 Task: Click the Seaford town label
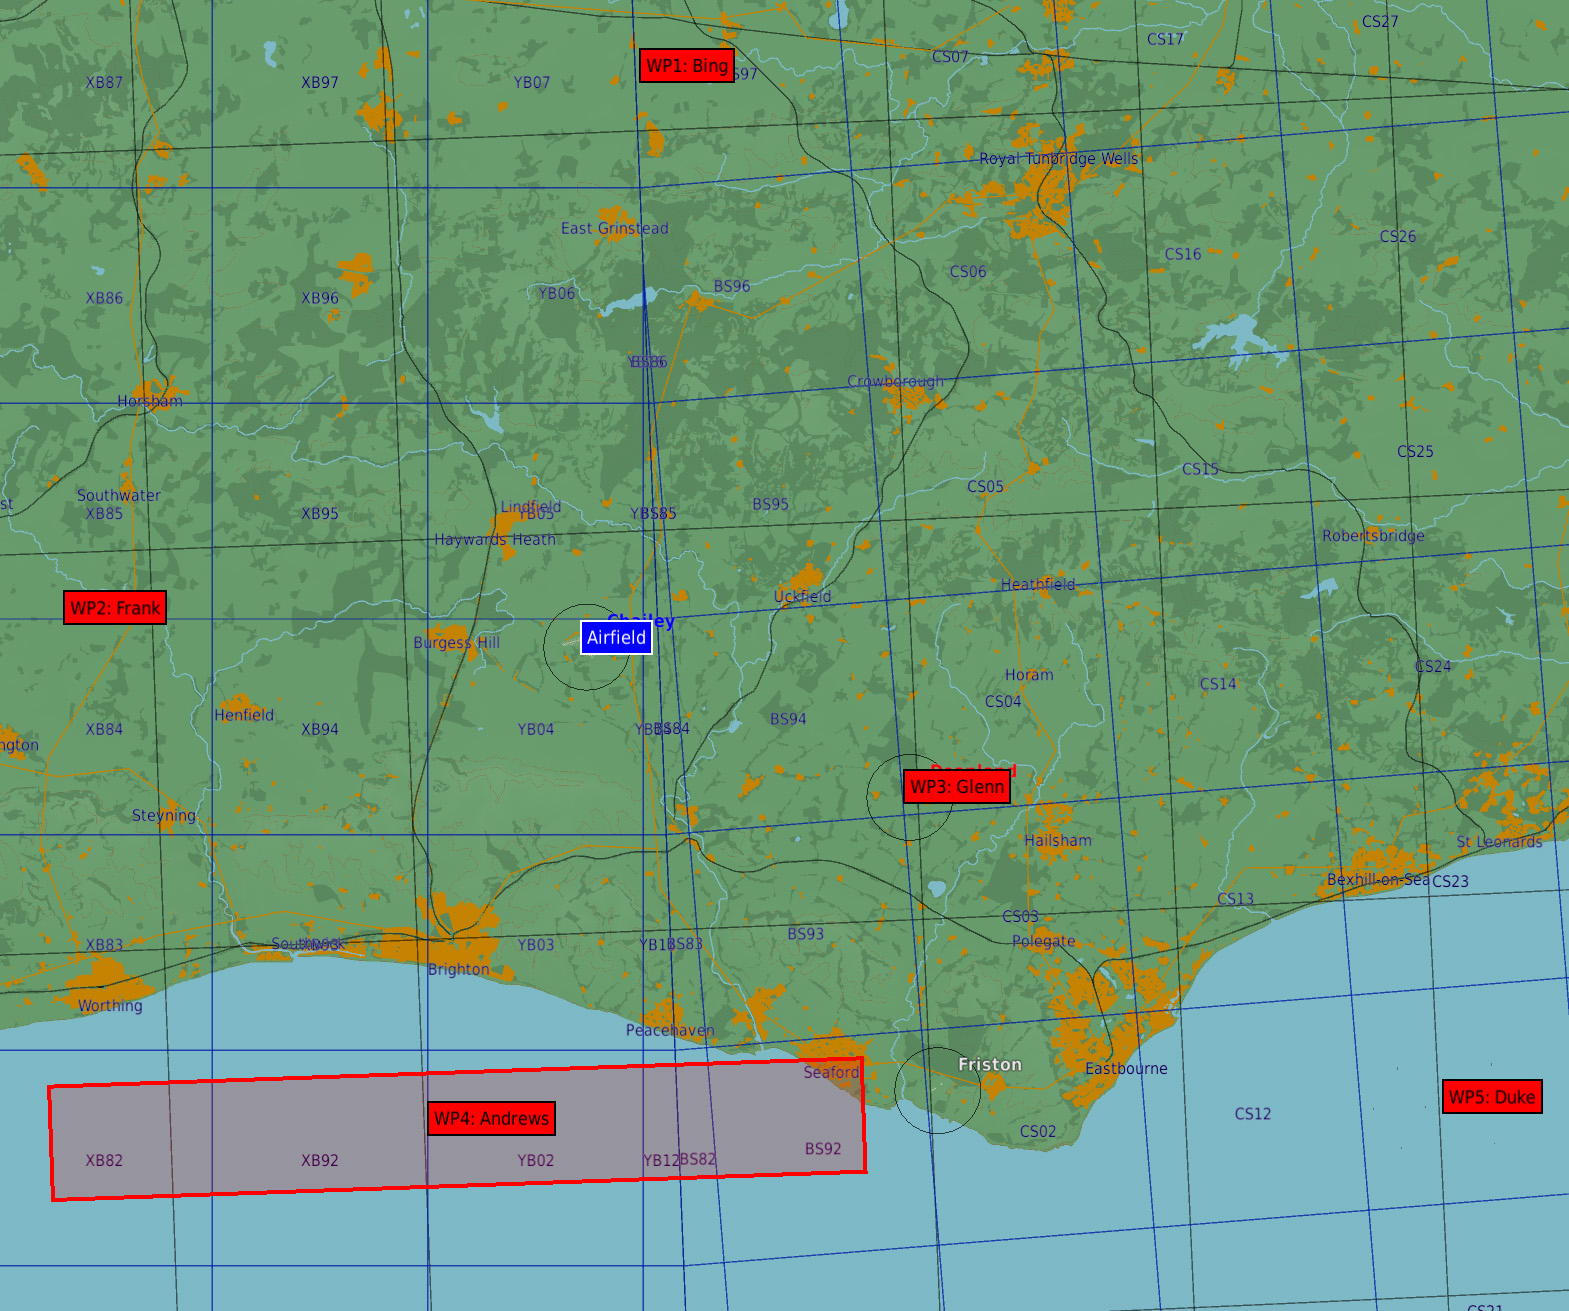[x=831, y=1073]
